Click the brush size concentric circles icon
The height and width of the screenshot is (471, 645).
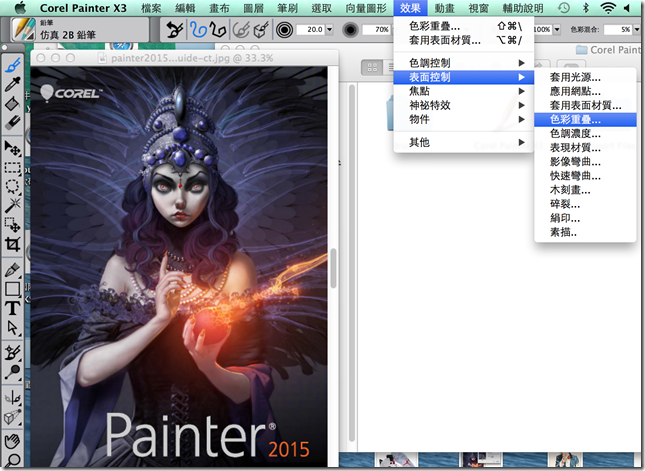tap(284, 30)
